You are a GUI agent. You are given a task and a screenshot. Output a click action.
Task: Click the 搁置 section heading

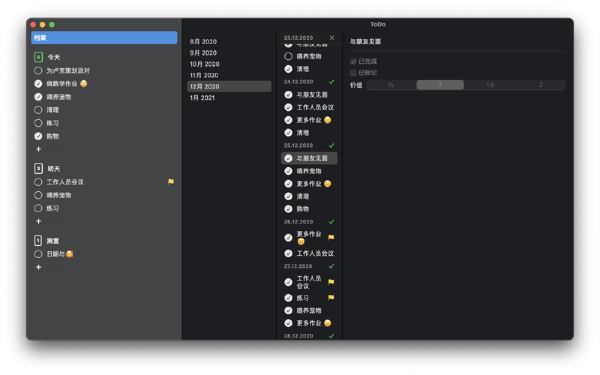point(53,241)
